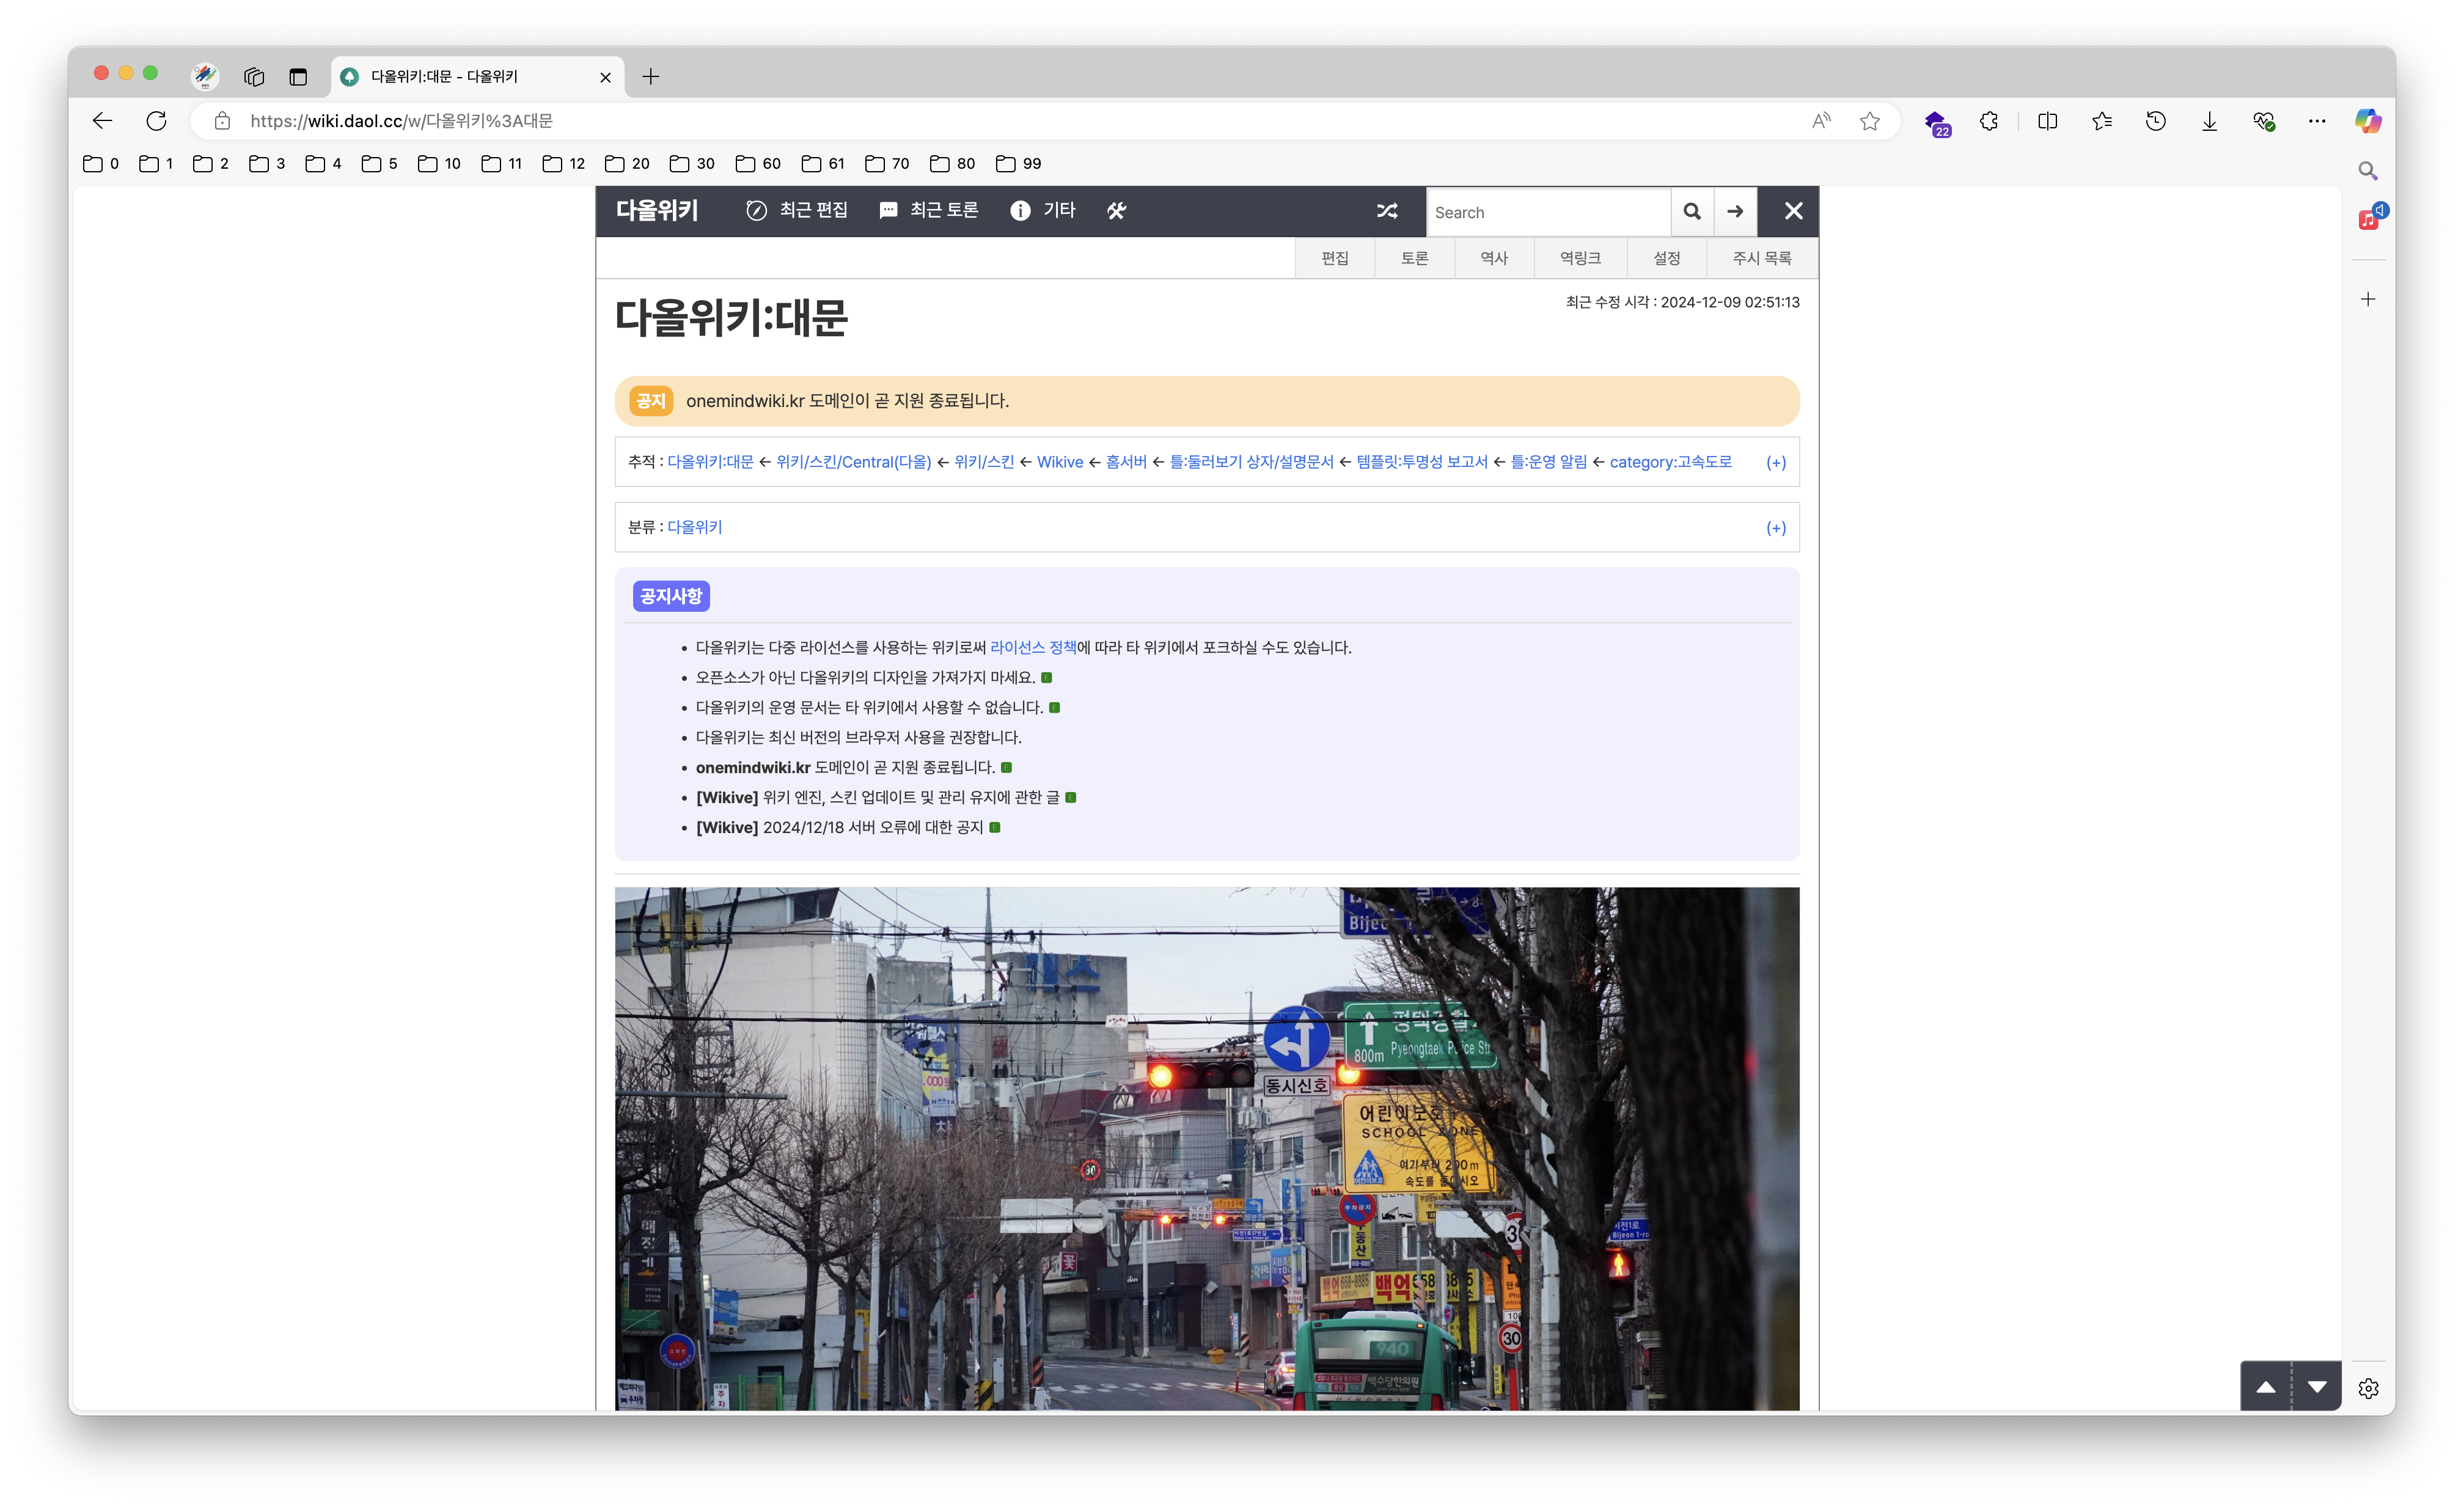
Task: Open green link marker after onemindwiki.kr notice
Action: point(1007,767)
